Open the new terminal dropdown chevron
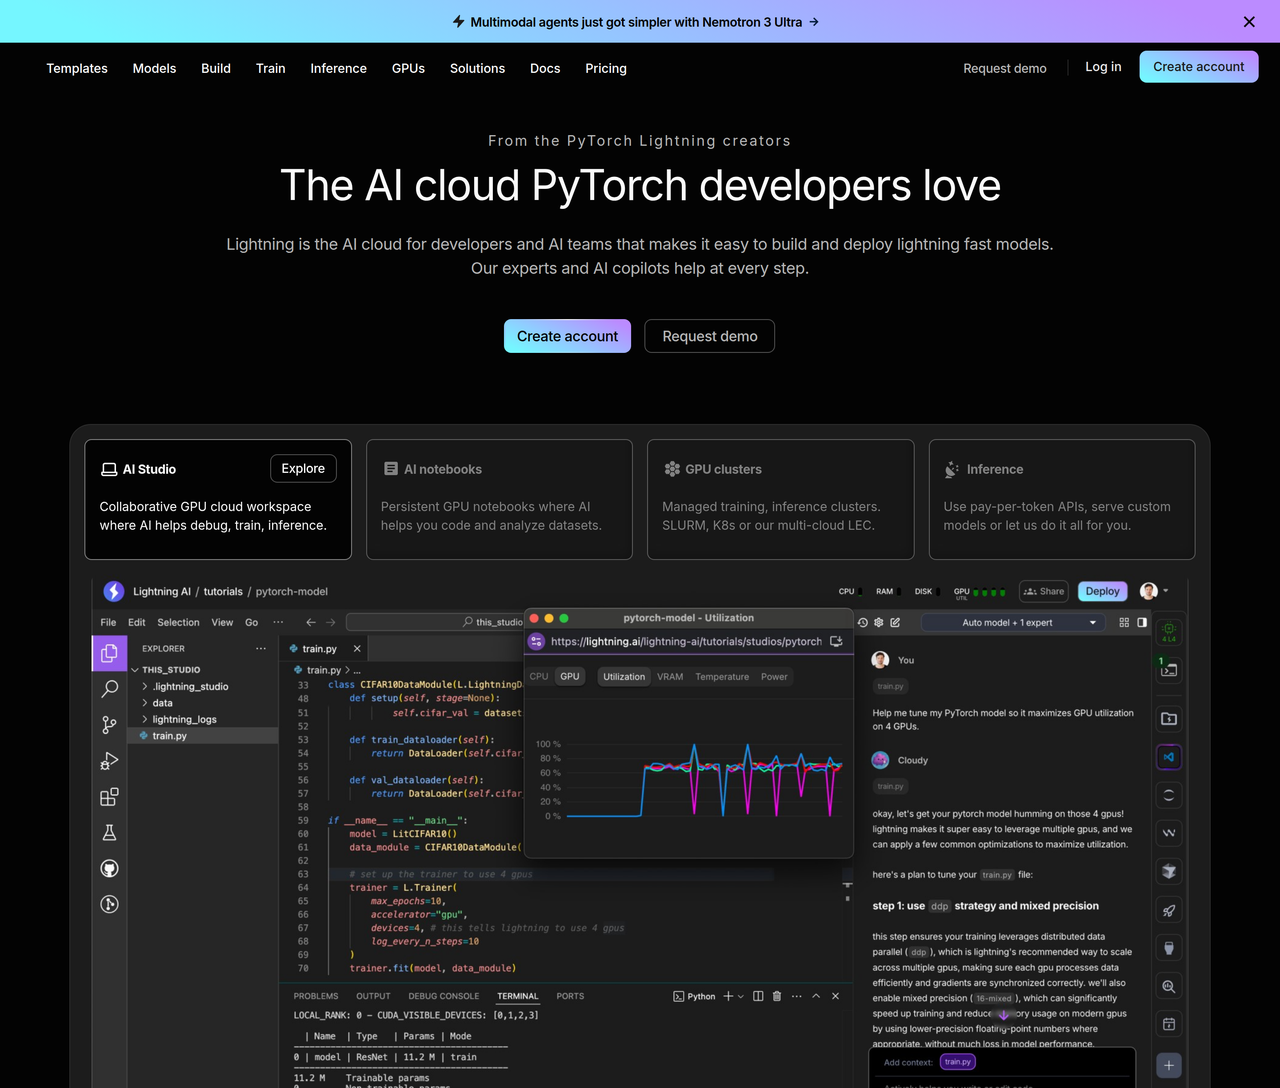This screenshot has width=1280, height=1088. [x=741, y=996]
